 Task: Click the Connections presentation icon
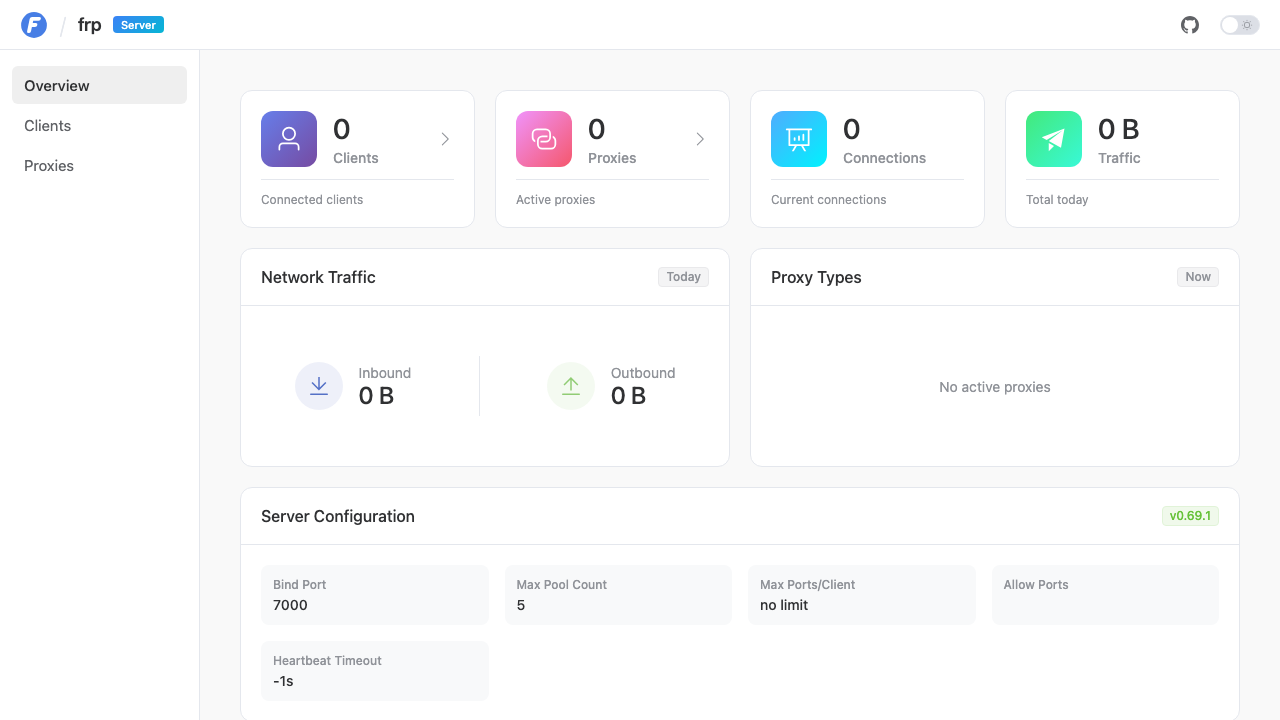pos(799,139)
